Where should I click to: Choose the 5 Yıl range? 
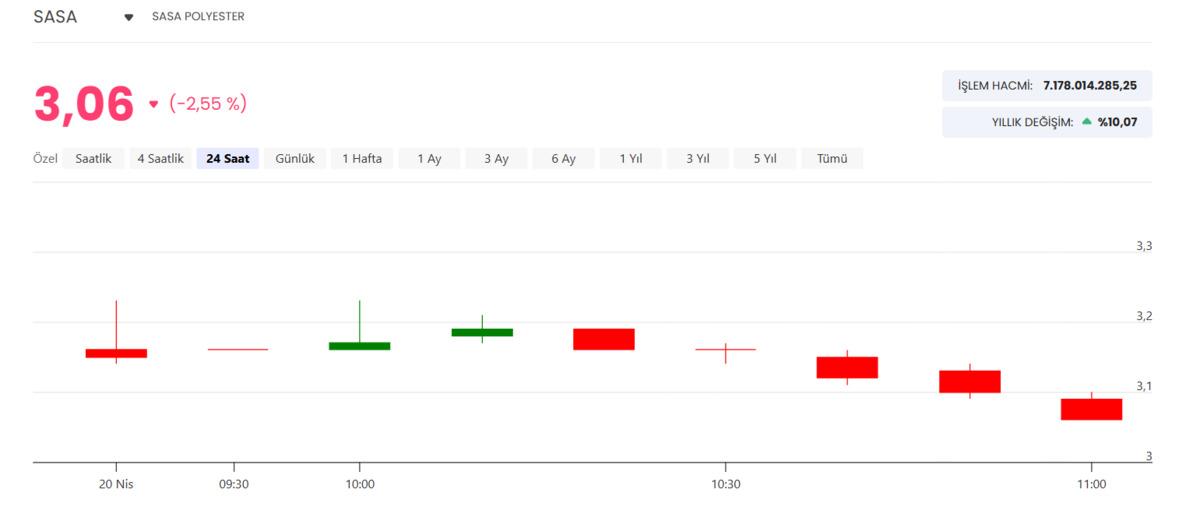(764, 158)
